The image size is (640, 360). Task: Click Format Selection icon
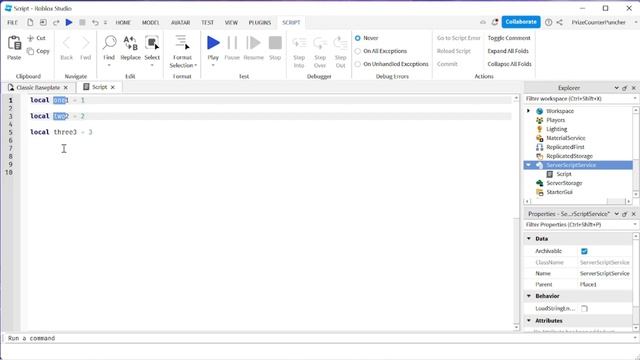[182, 43]
